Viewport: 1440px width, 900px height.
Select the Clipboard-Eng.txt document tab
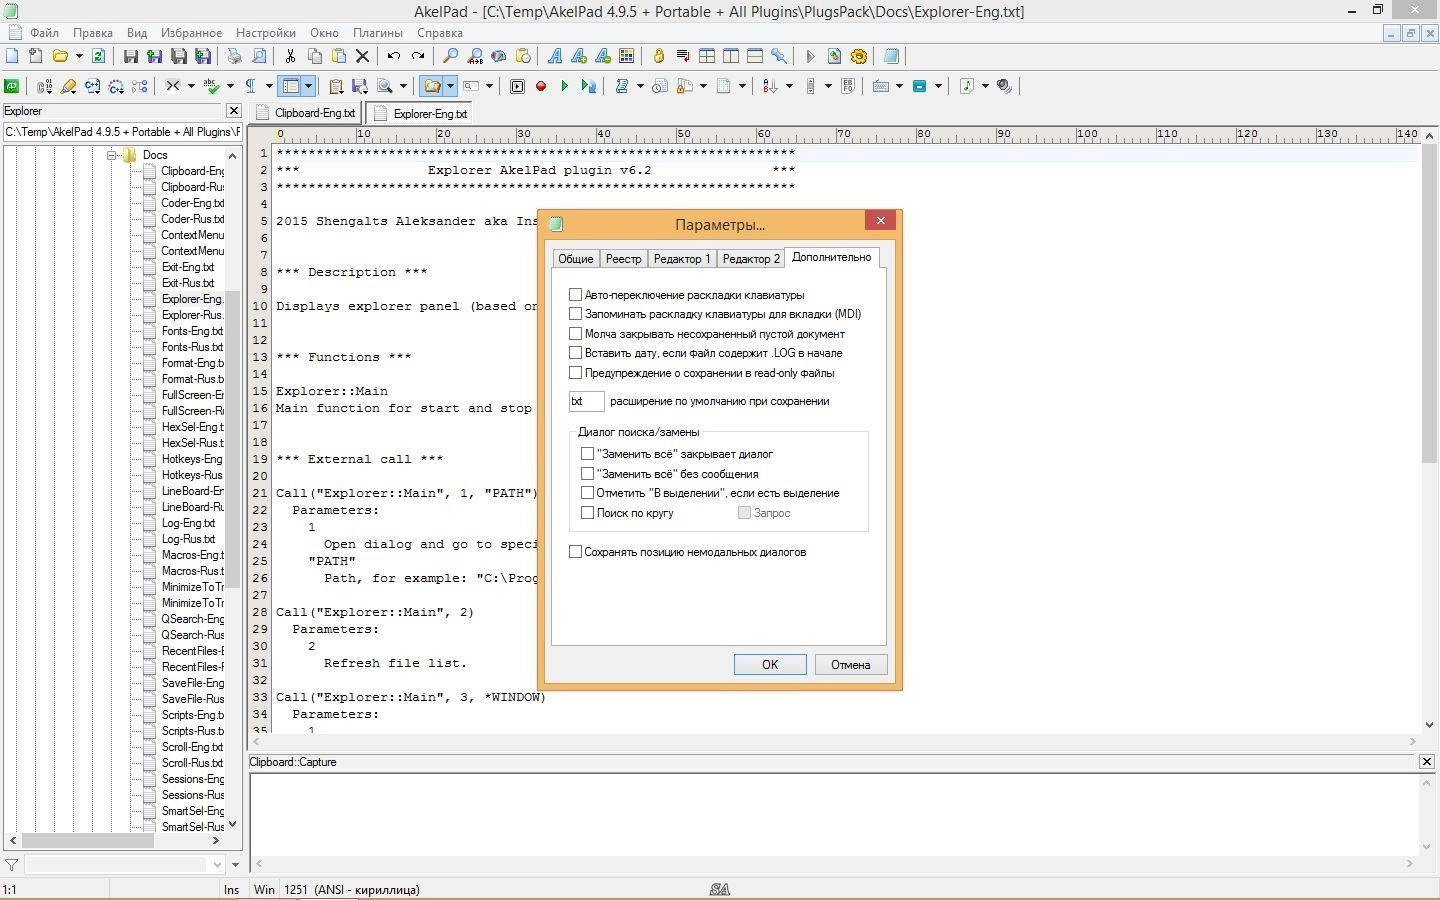(x=306, y=113)
